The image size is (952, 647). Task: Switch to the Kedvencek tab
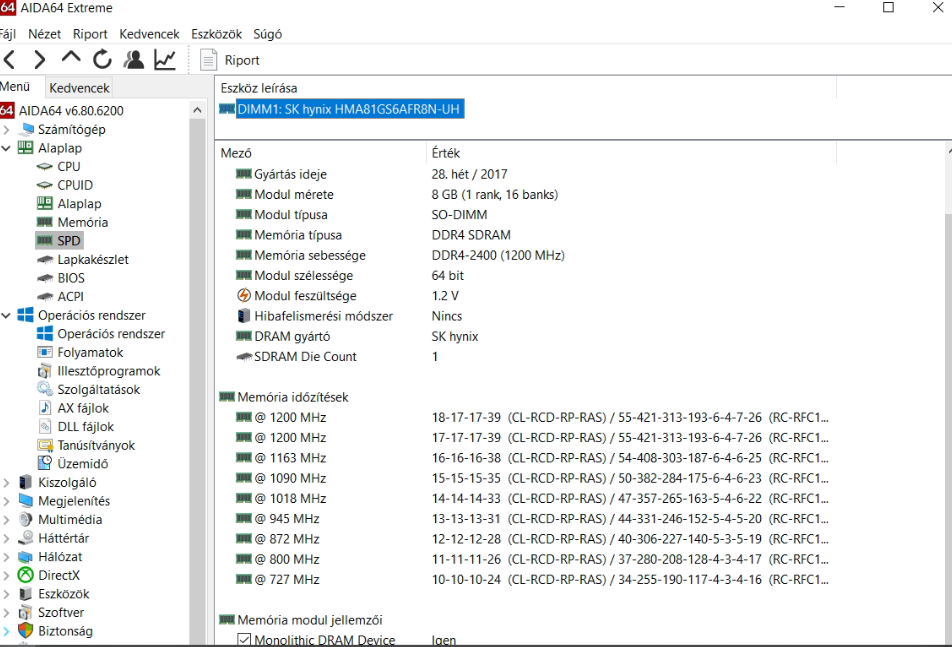80,88
